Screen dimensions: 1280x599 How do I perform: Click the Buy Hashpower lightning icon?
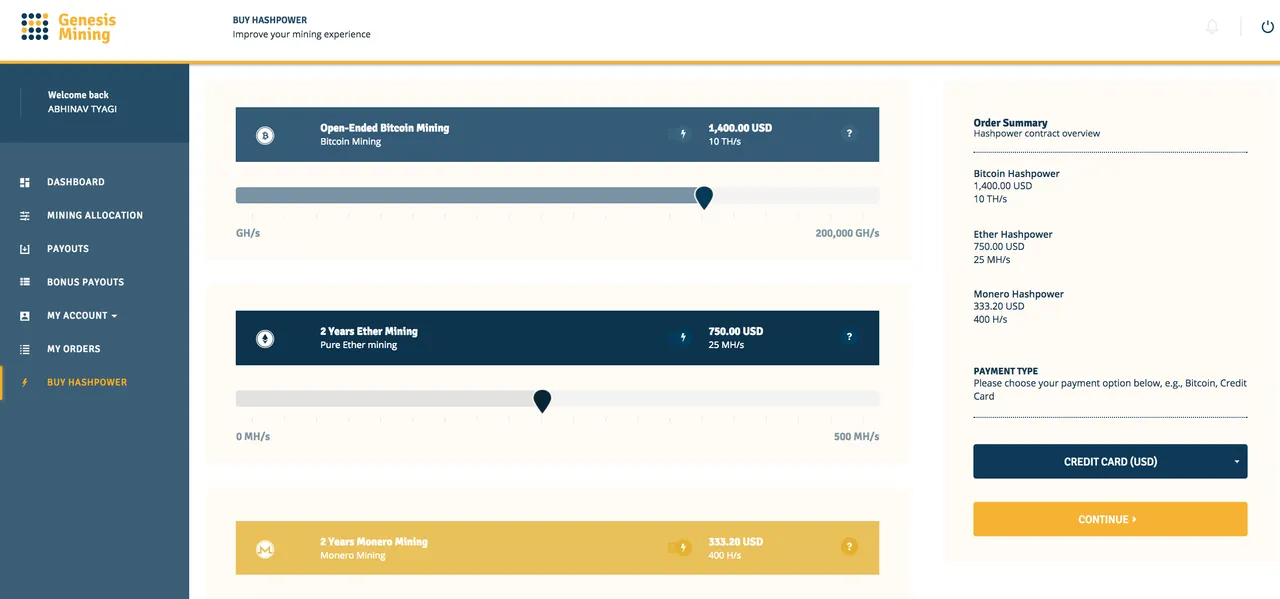tap(25, 382)
